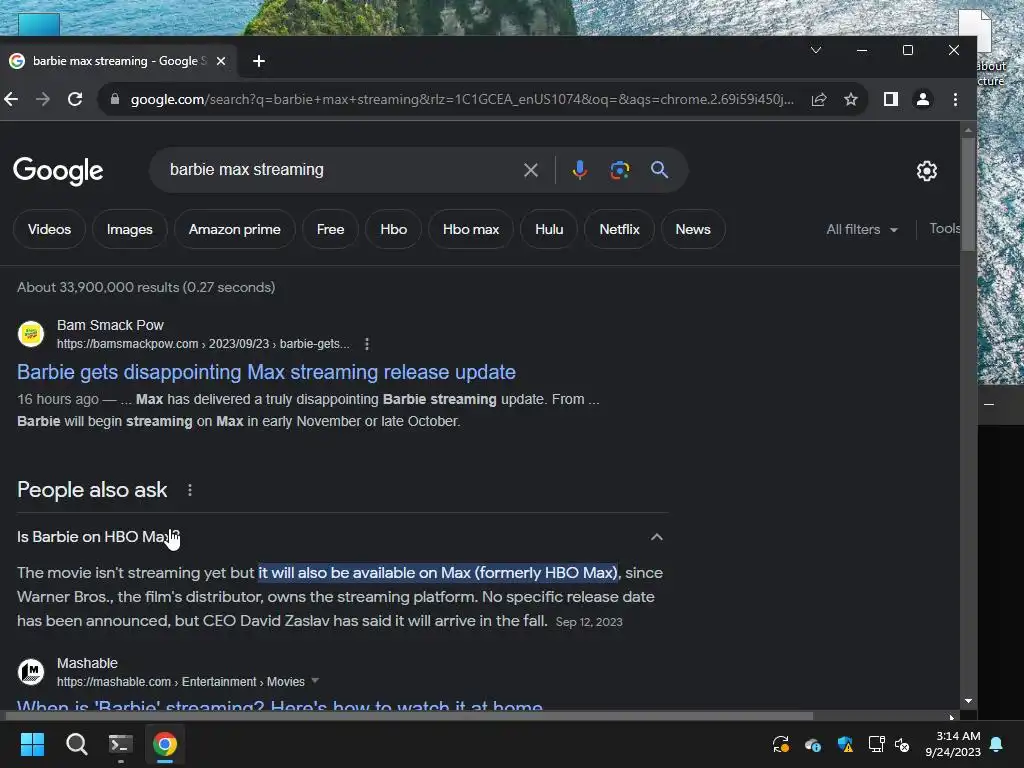Open a new browser tab

[x=259, y=61]
